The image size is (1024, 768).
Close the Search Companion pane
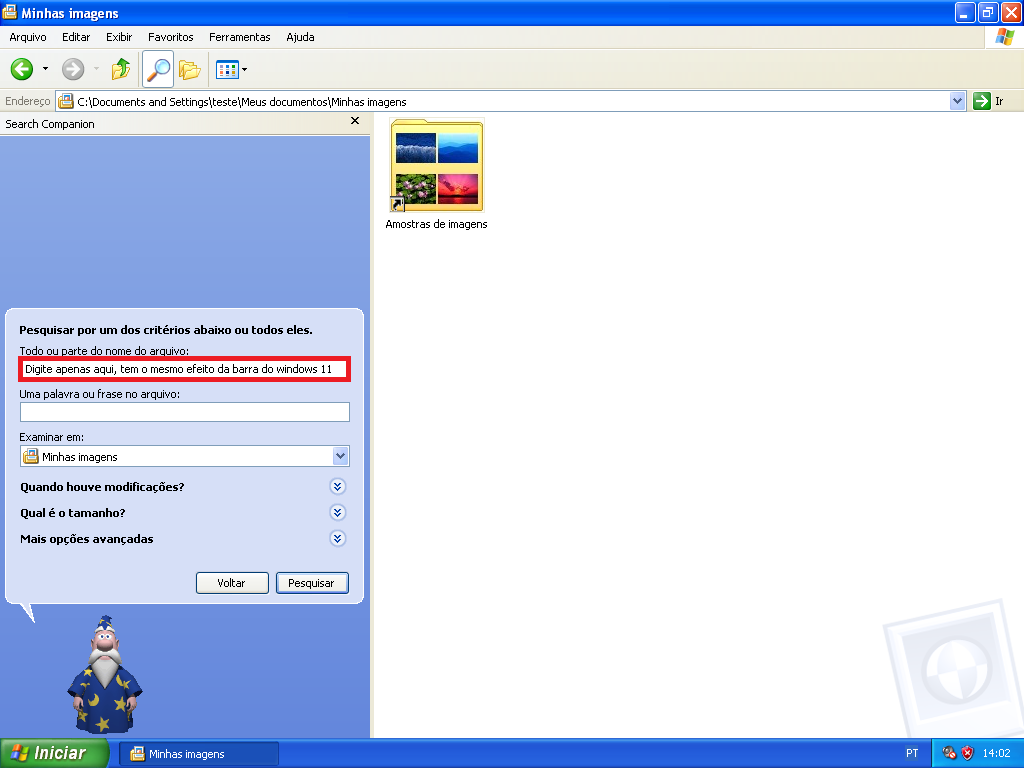[x=355, y=121]
